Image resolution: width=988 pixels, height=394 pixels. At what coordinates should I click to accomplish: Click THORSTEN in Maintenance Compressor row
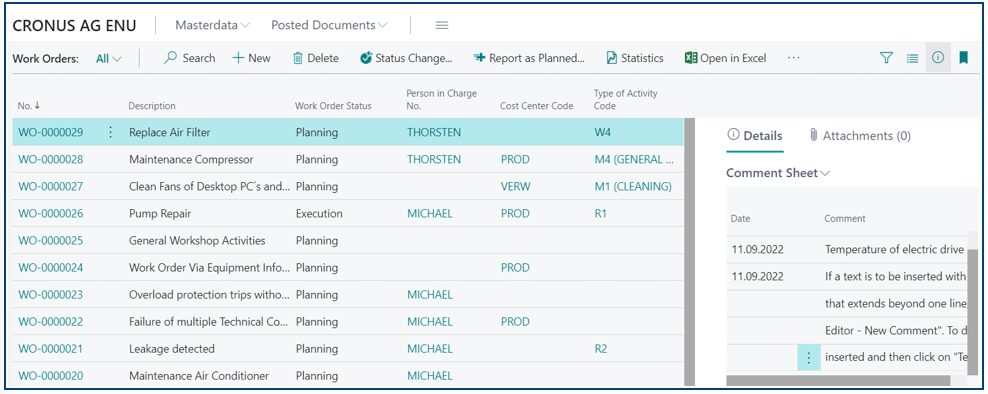434,159
